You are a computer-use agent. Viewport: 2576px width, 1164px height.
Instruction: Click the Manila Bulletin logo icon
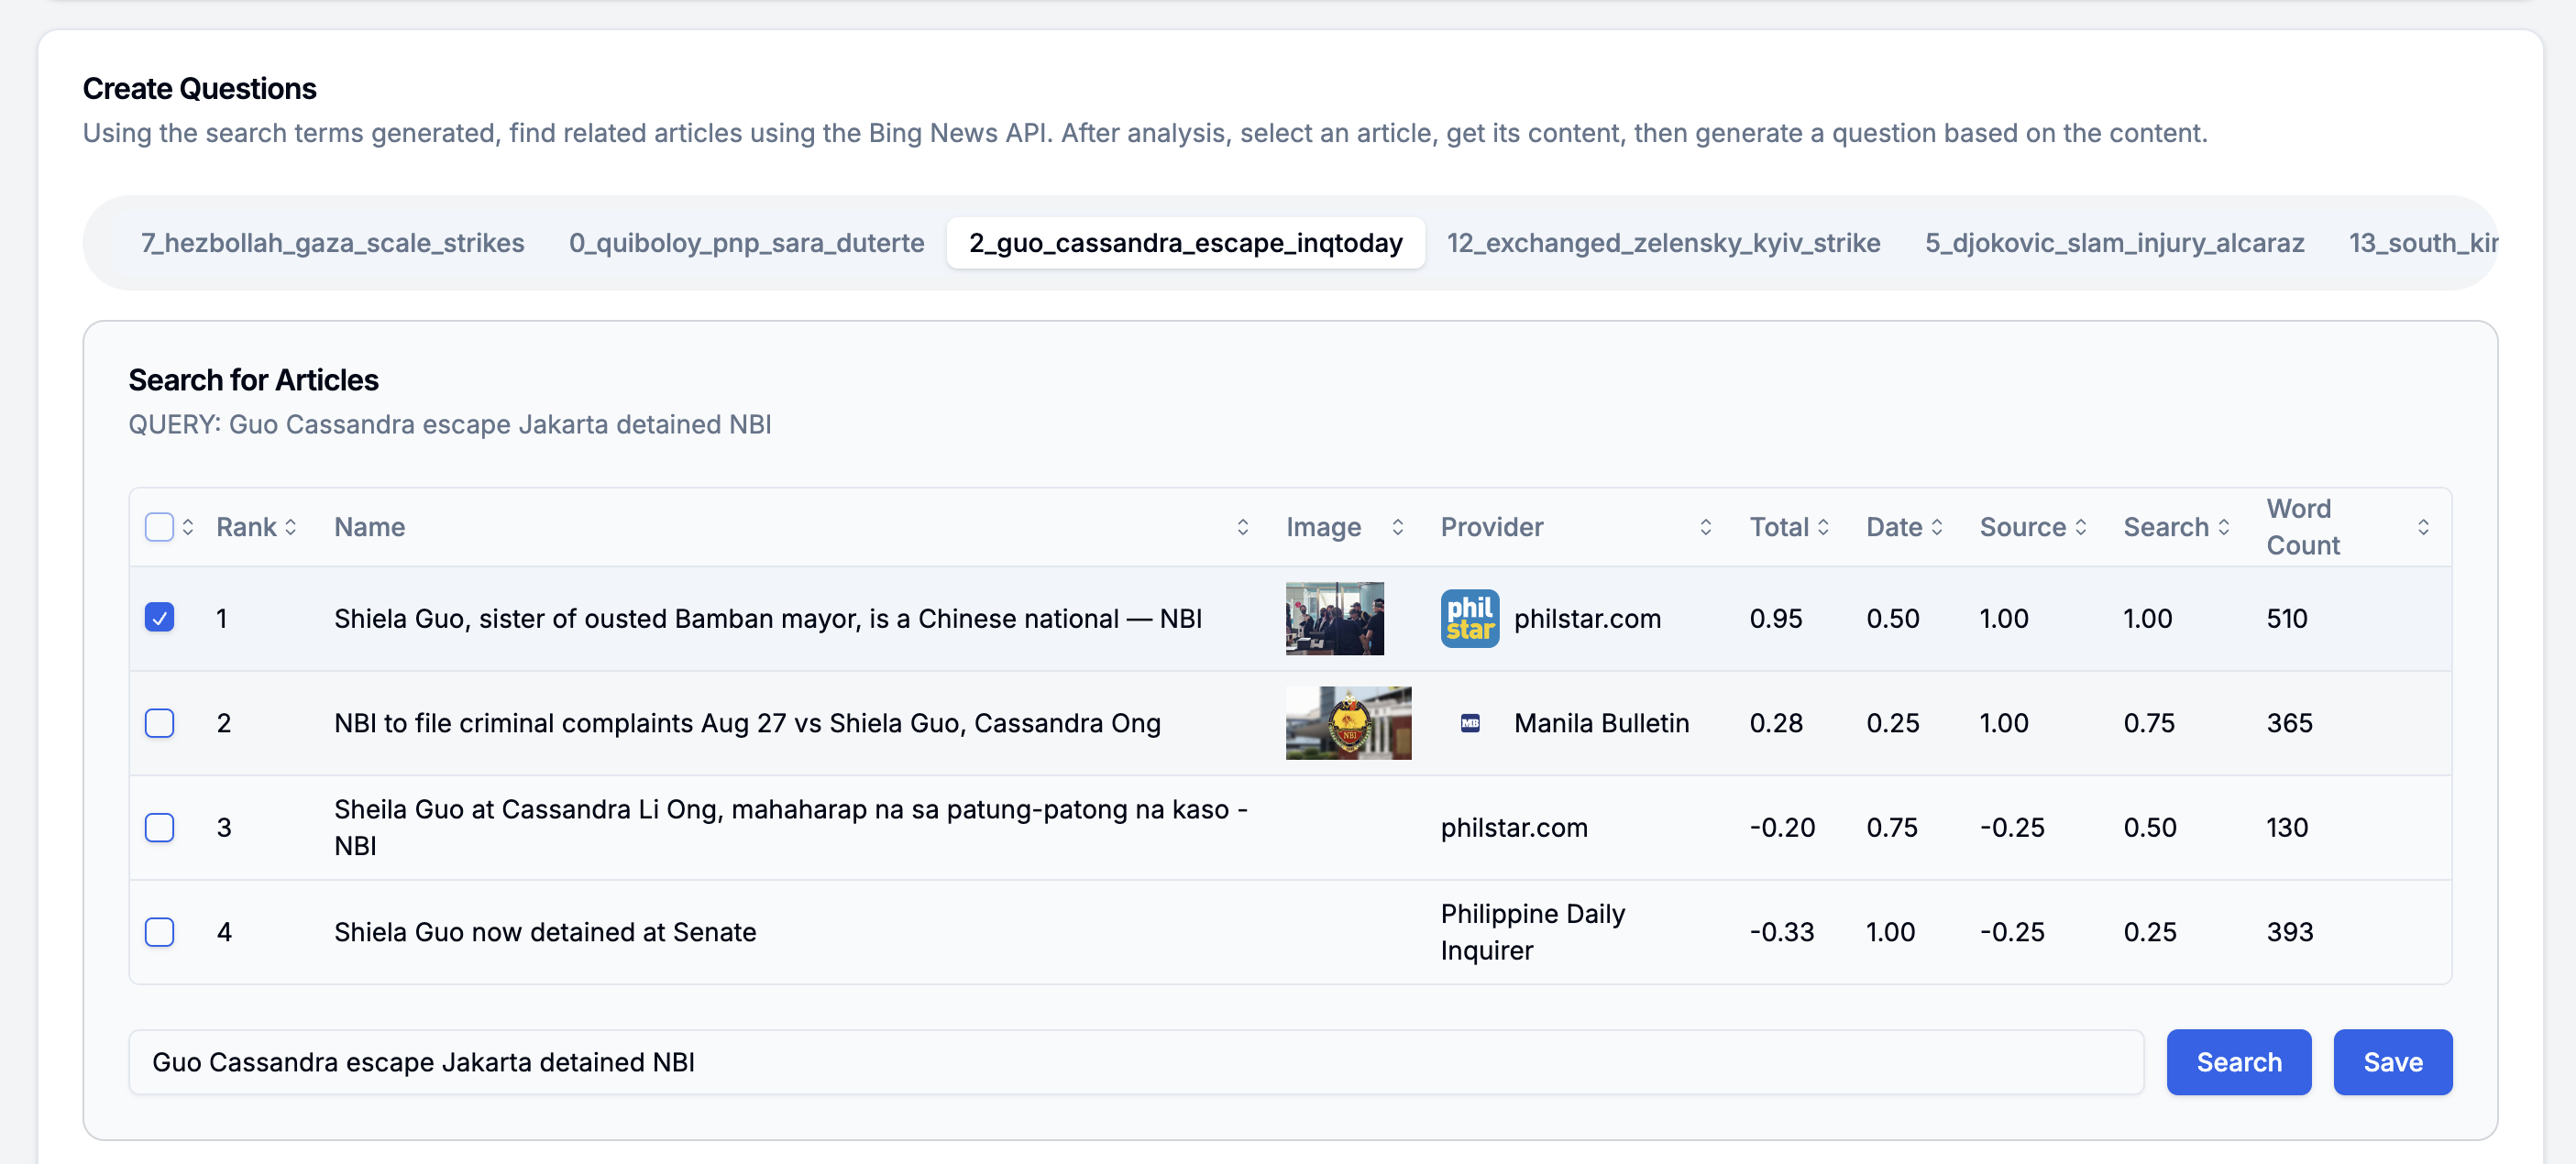(x=1469, y=723)
